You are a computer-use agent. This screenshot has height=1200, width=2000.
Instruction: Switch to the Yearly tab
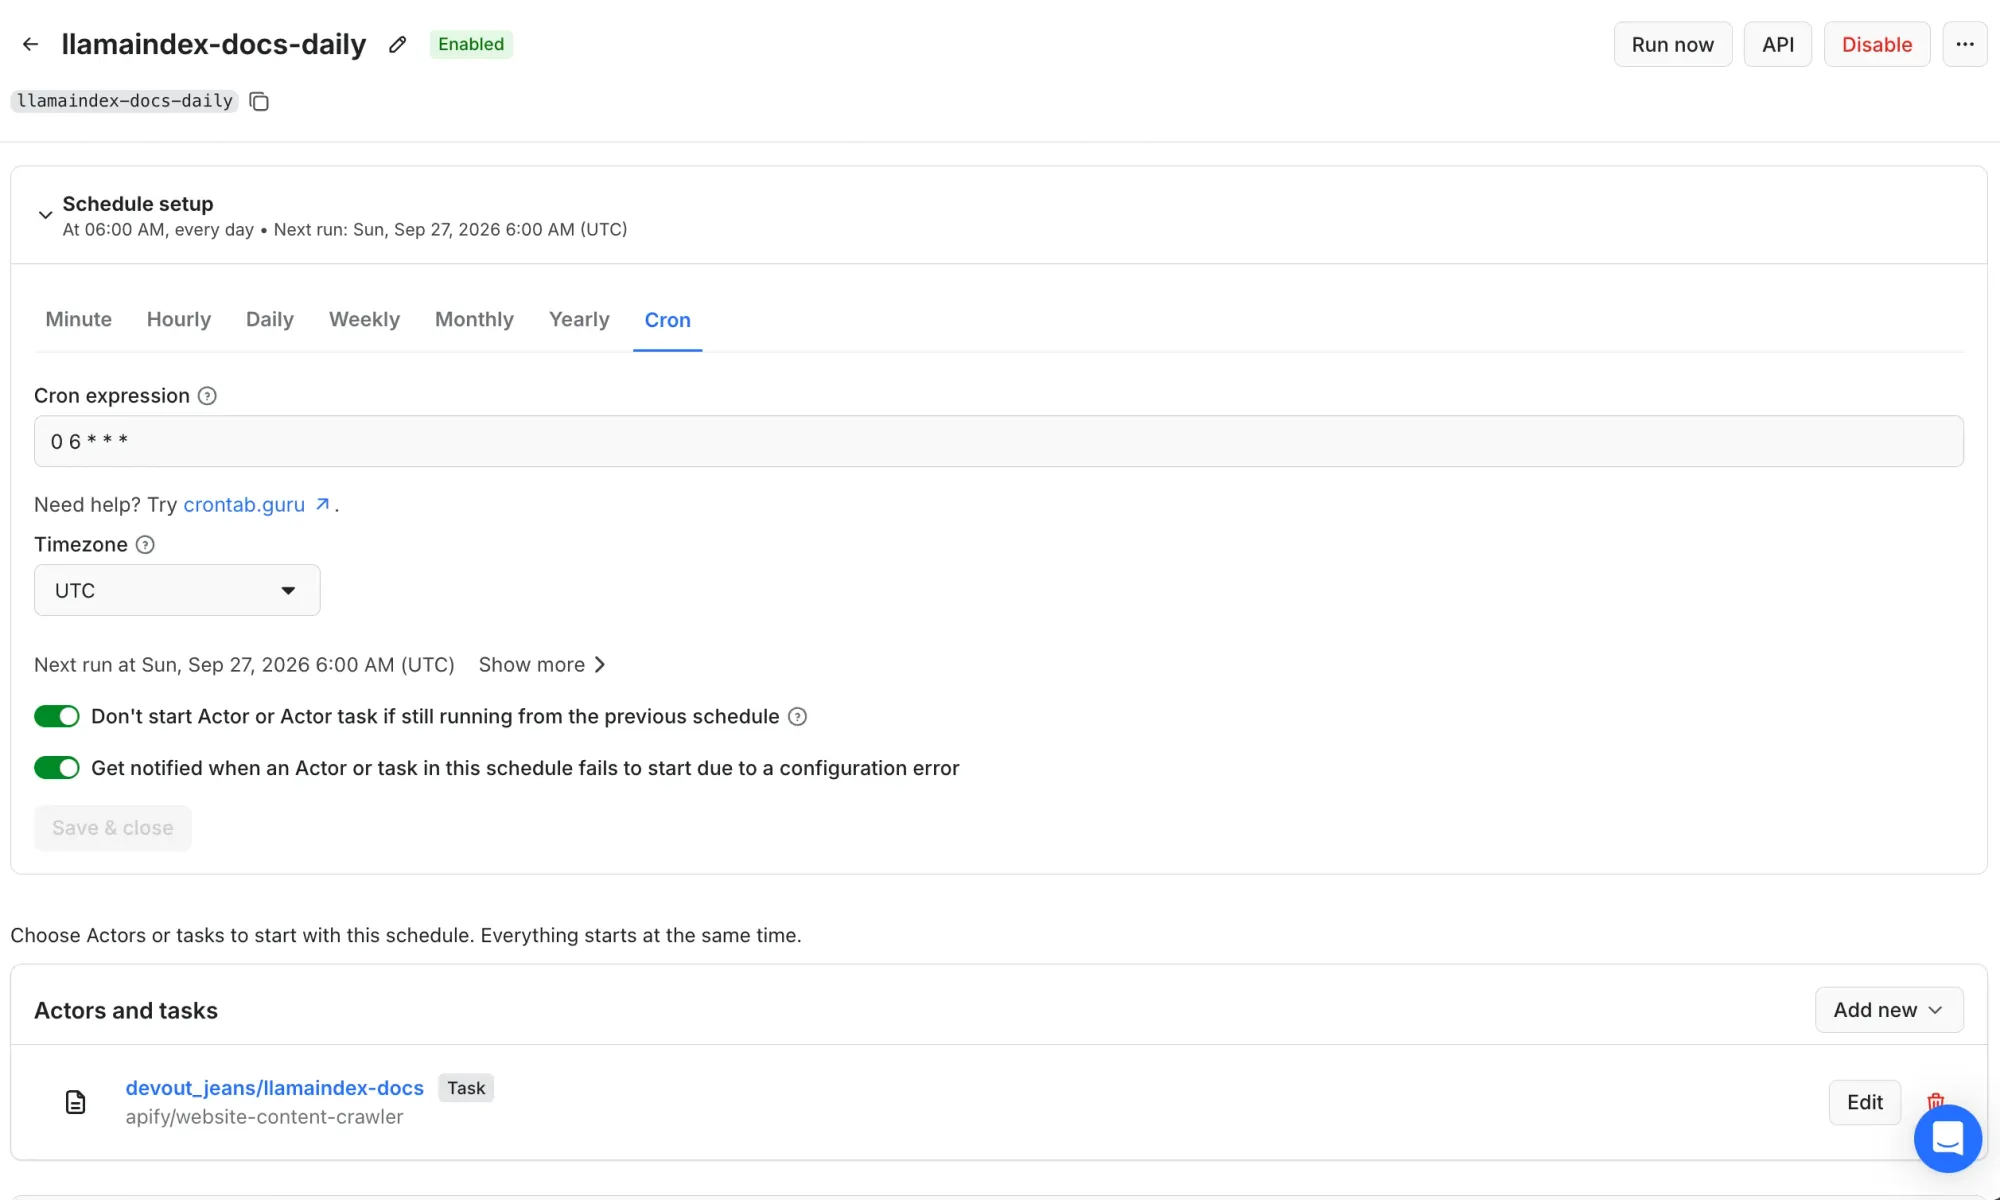pyautogui.click(x=579, y=319)
